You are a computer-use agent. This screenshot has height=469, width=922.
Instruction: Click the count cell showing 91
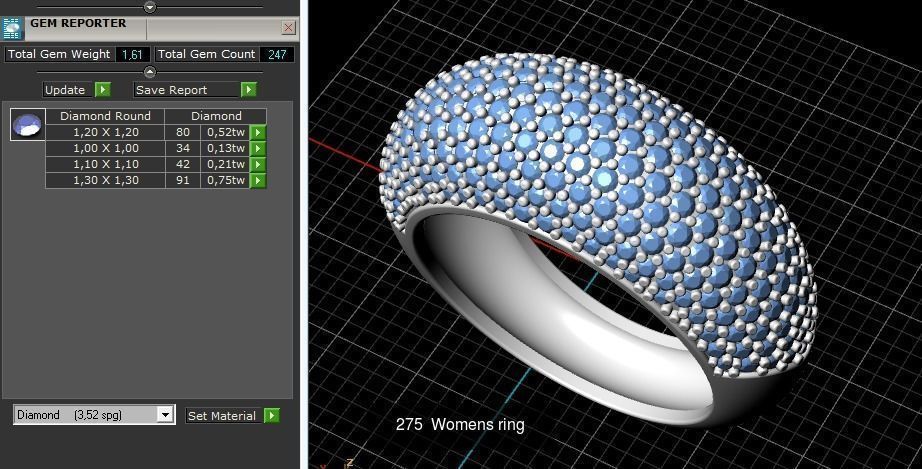[x=183, y=180]
